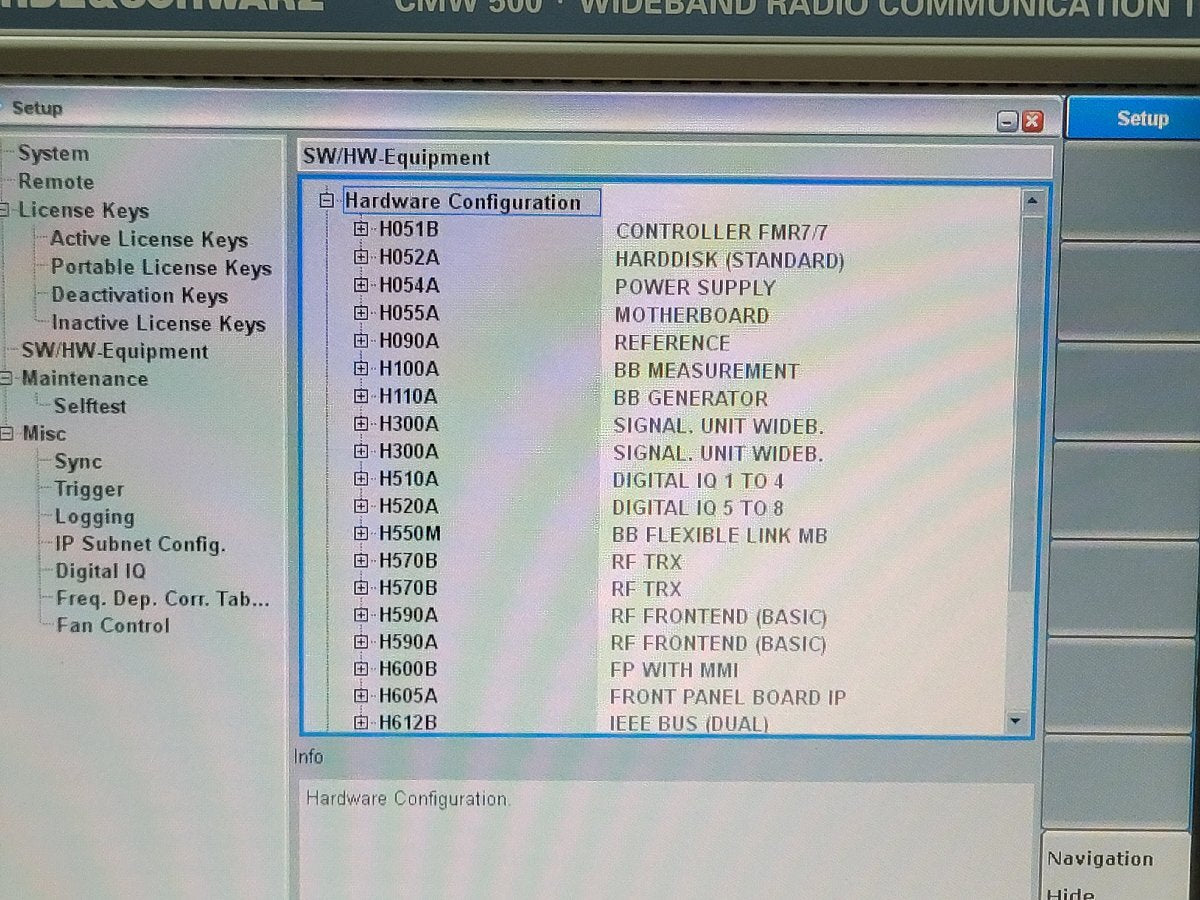
Task: Collapse the Misc tree branch
Action: tap(5, 434)
